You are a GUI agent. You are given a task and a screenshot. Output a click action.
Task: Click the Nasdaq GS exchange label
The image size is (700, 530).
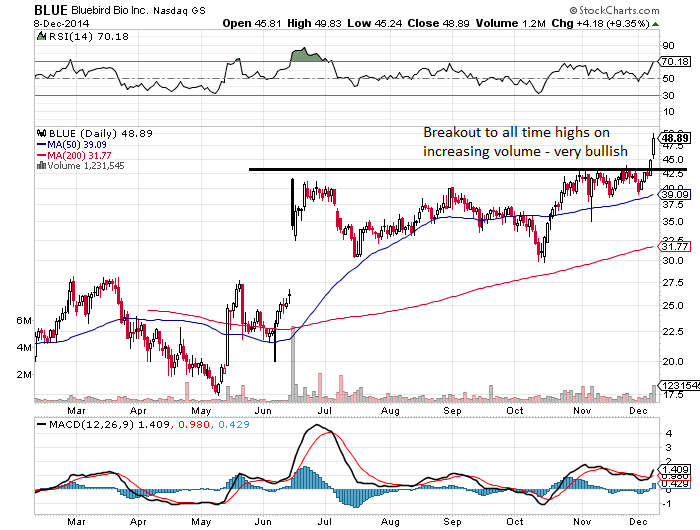tap(179, 10)
